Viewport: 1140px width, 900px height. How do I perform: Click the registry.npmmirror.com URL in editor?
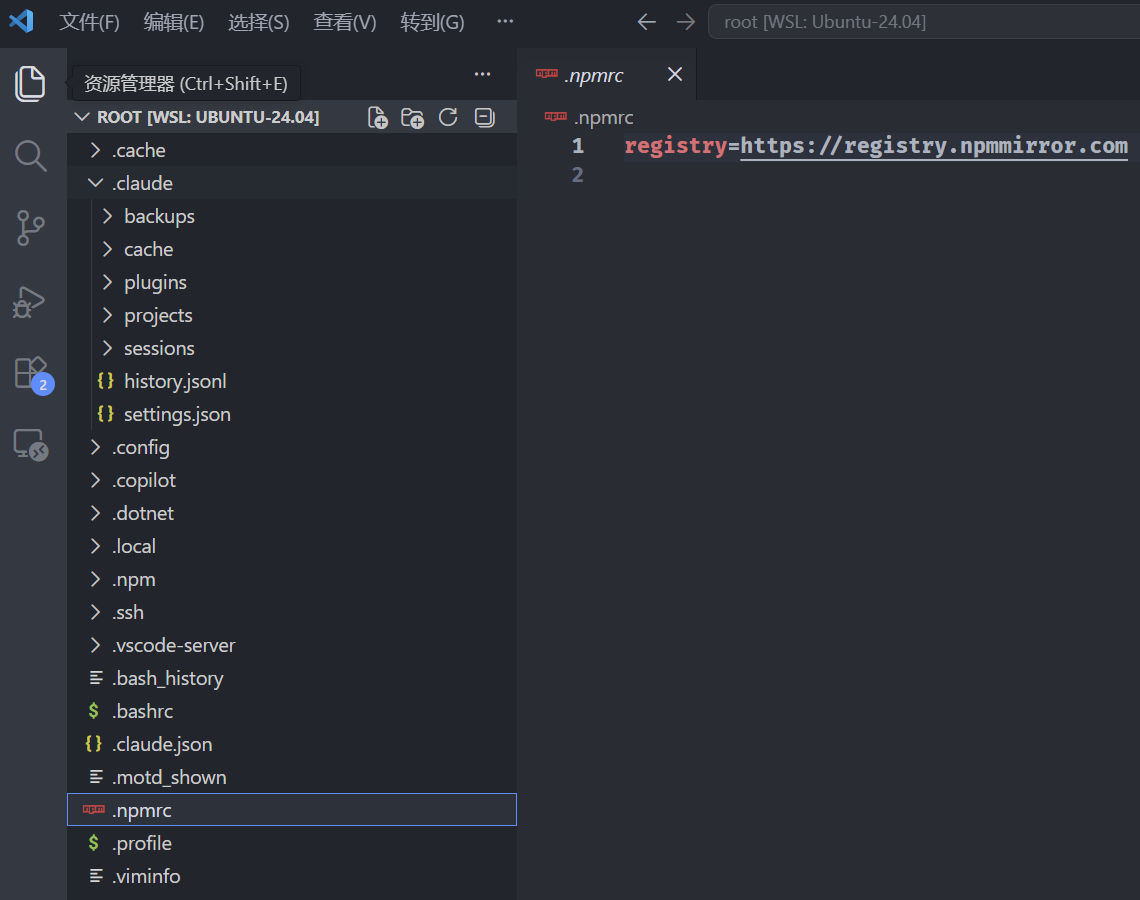[934, 146]
